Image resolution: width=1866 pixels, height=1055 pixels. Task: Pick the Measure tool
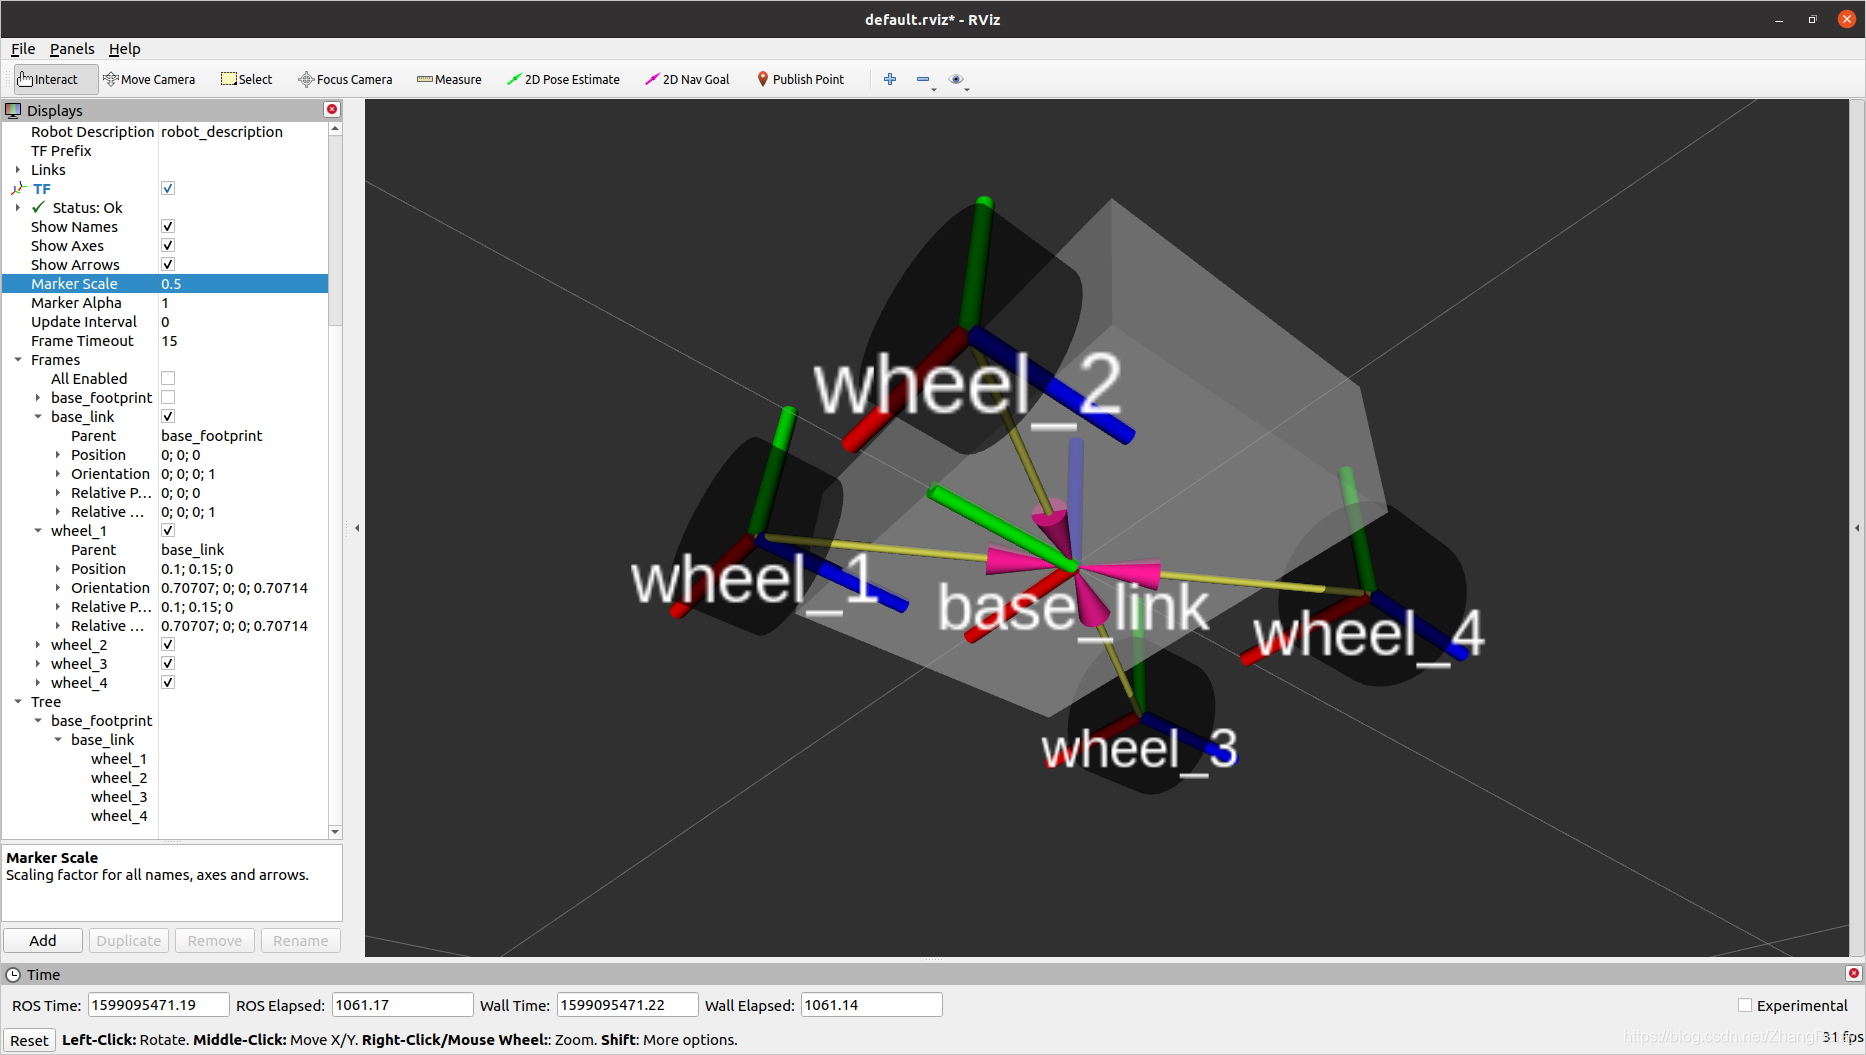point(449,79)
